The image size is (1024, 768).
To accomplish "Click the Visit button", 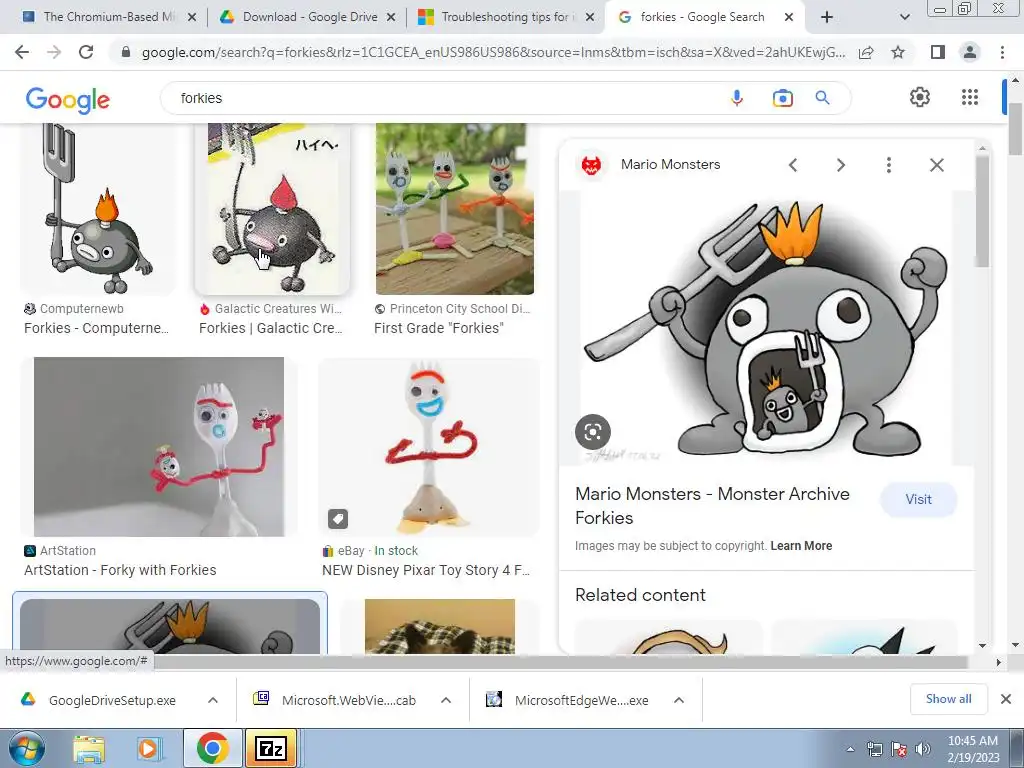I will click(x=918, y=500).
